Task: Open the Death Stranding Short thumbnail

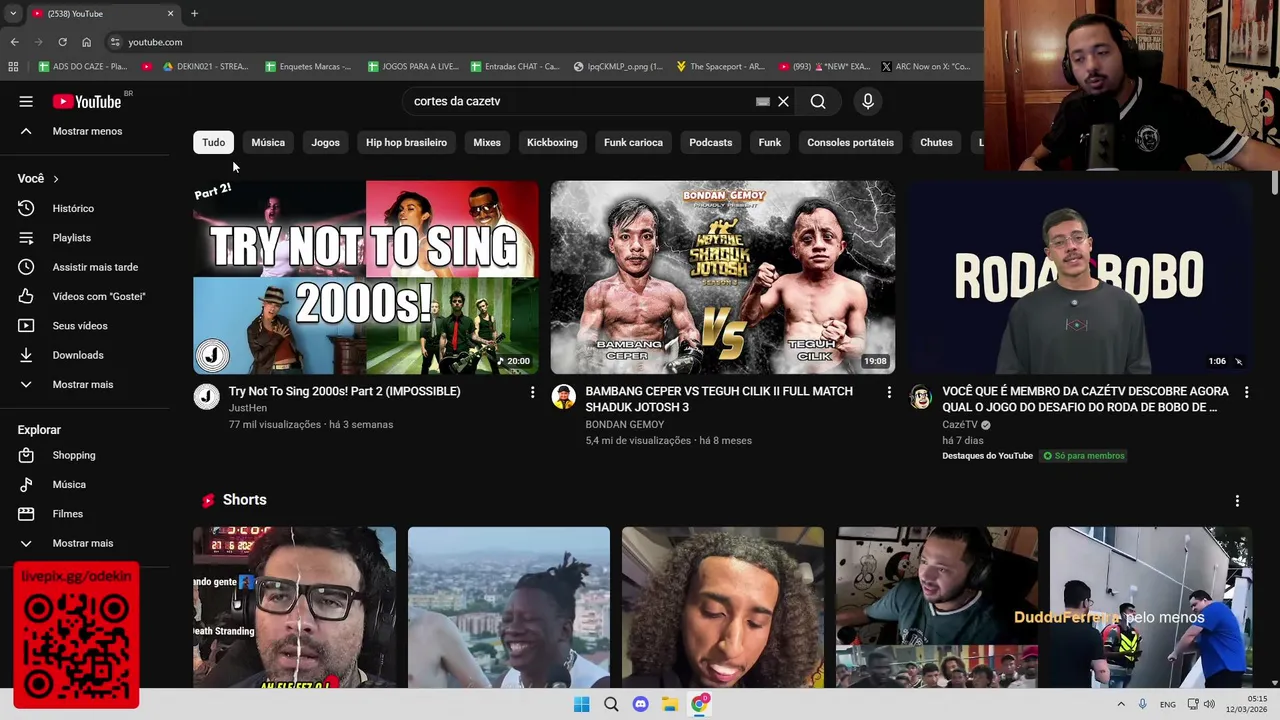Action: 294,608
